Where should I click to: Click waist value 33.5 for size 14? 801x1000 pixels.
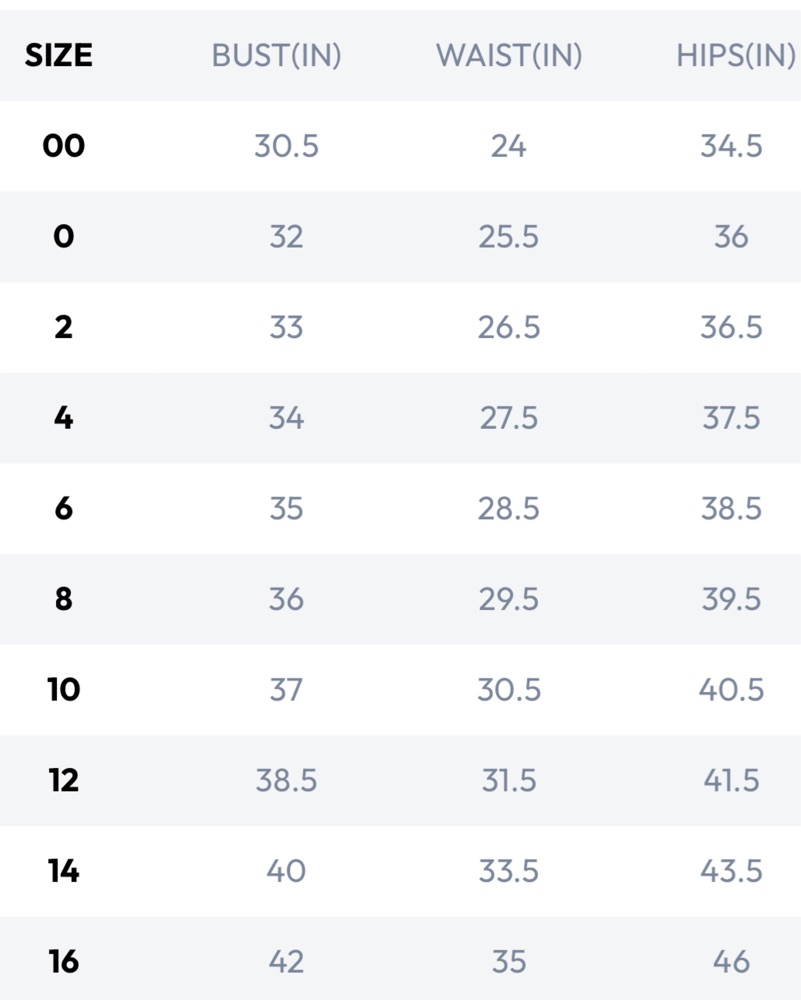(x=509, y=871)
